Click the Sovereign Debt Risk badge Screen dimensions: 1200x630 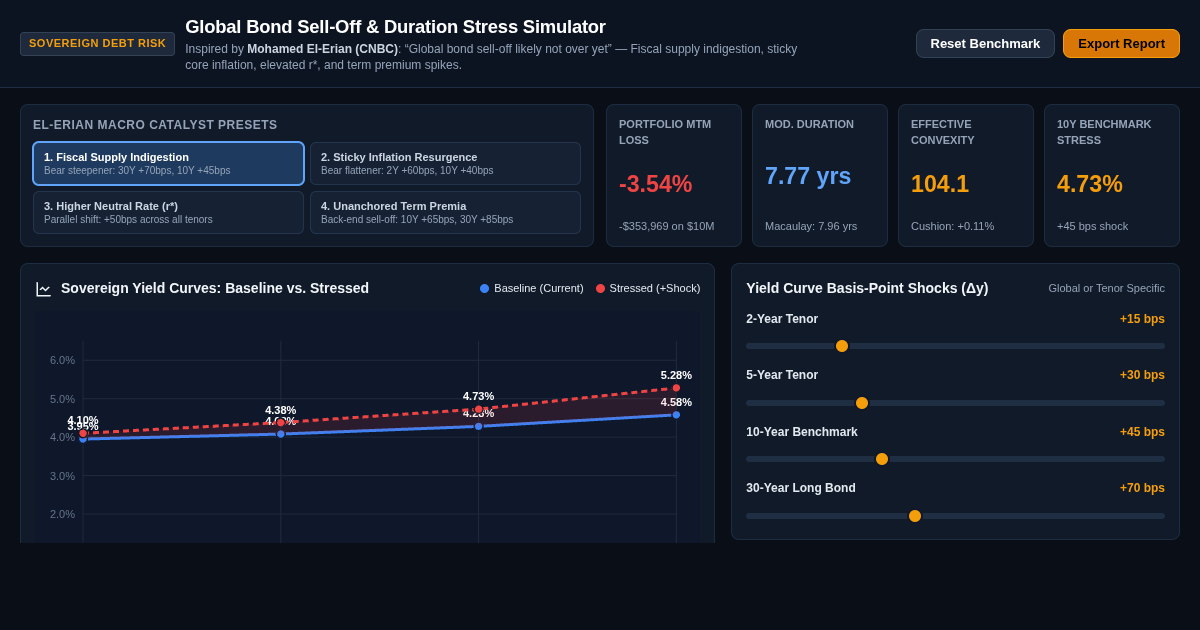point(97,44)
